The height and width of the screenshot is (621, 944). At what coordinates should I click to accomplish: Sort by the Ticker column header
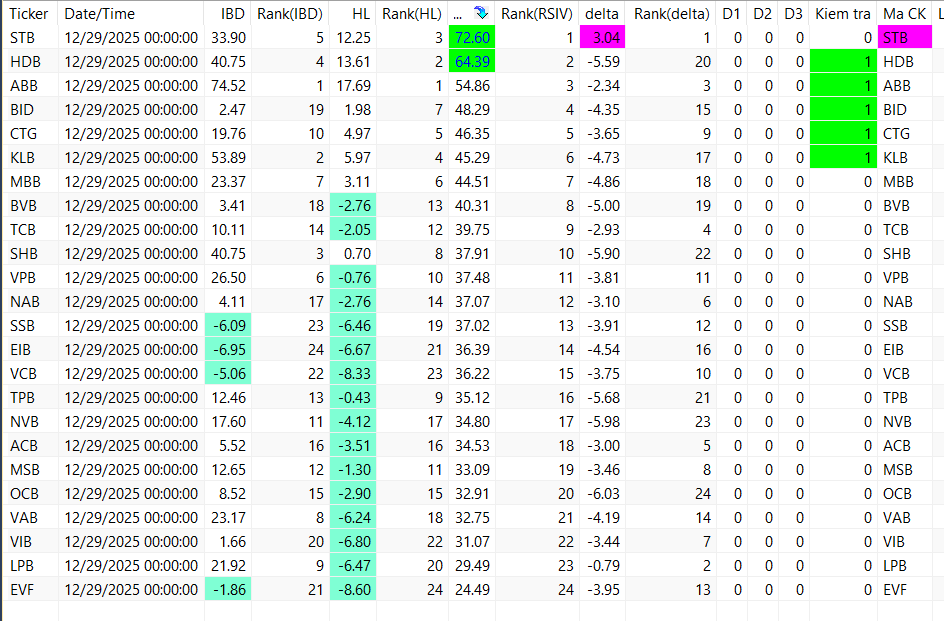(x=29, y=13)
